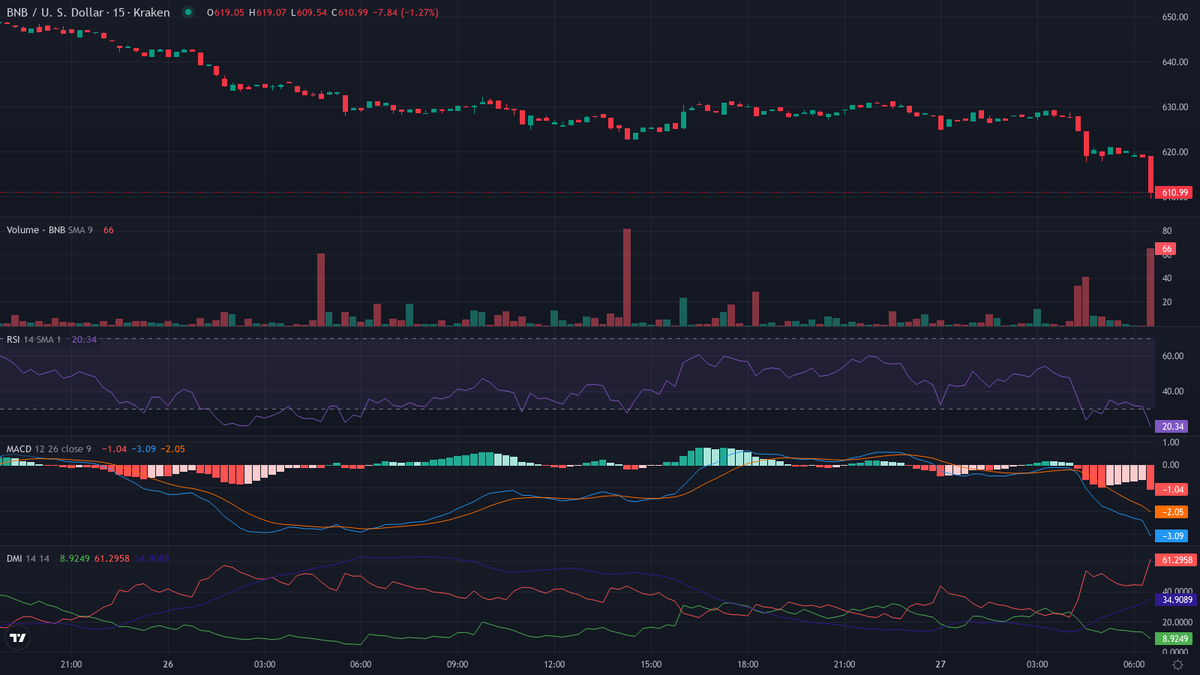1200x675 pixels.
Task: Open chart settings gear icon
Action: tap(1177, 664)
